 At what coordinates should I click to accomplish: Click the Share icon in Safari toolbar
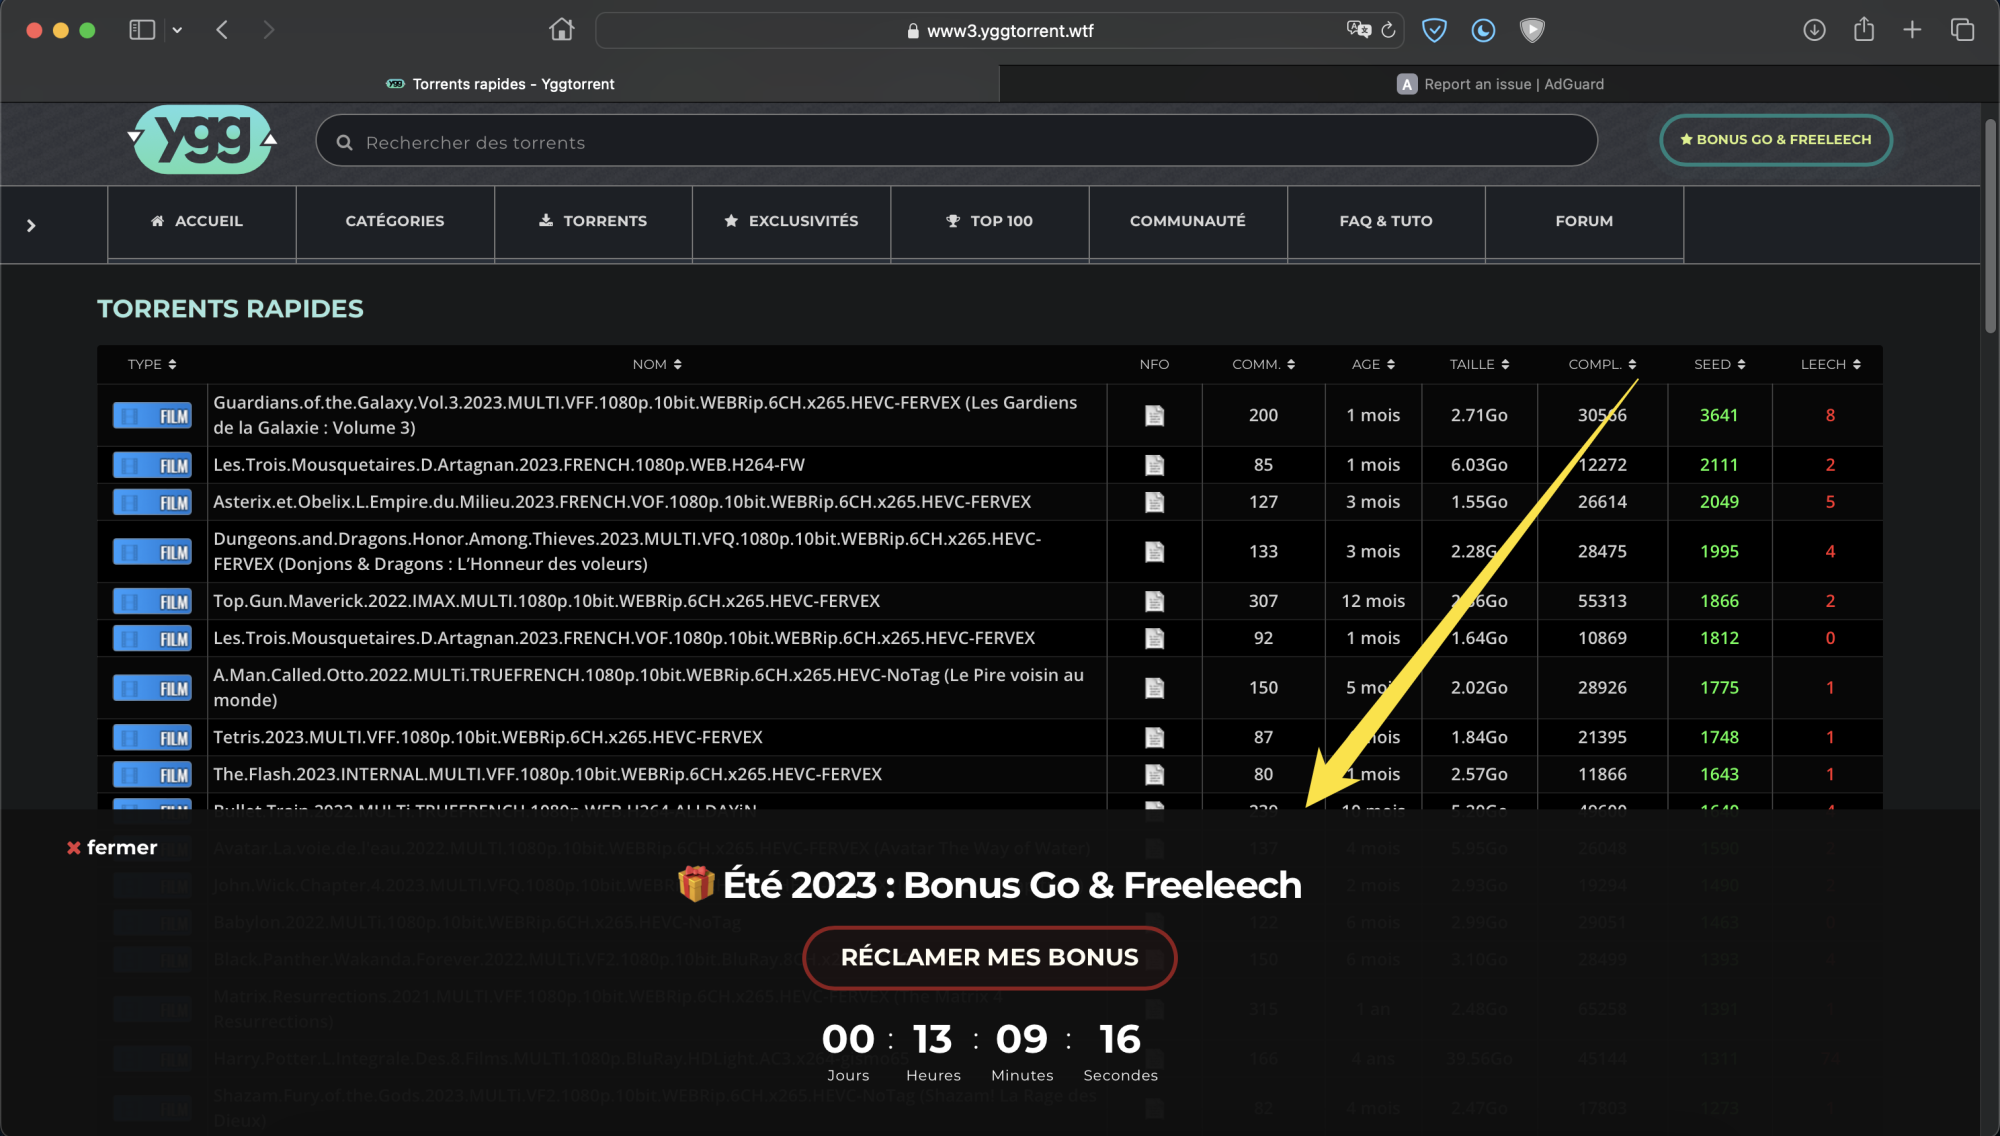click(x=1863, y=30)
